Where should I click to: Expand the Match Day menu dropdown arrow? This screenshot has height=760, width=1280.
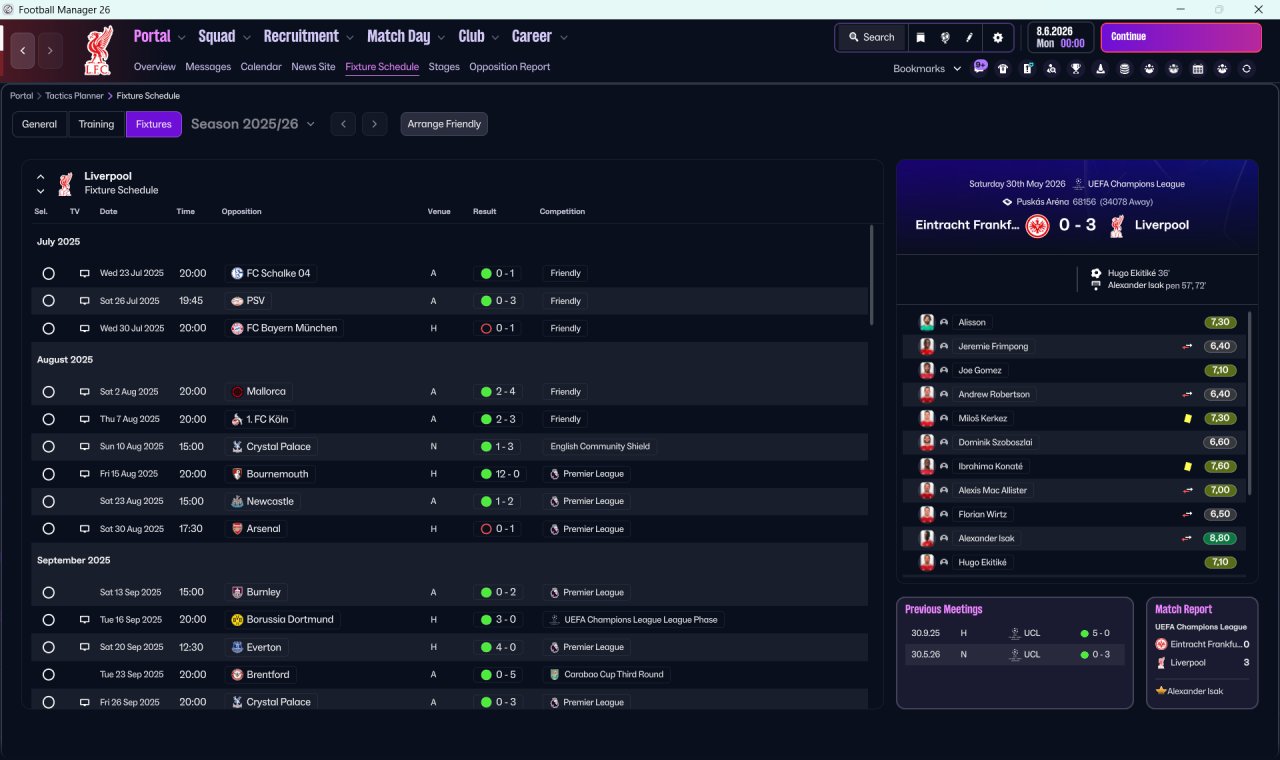[x=441, y=38]
